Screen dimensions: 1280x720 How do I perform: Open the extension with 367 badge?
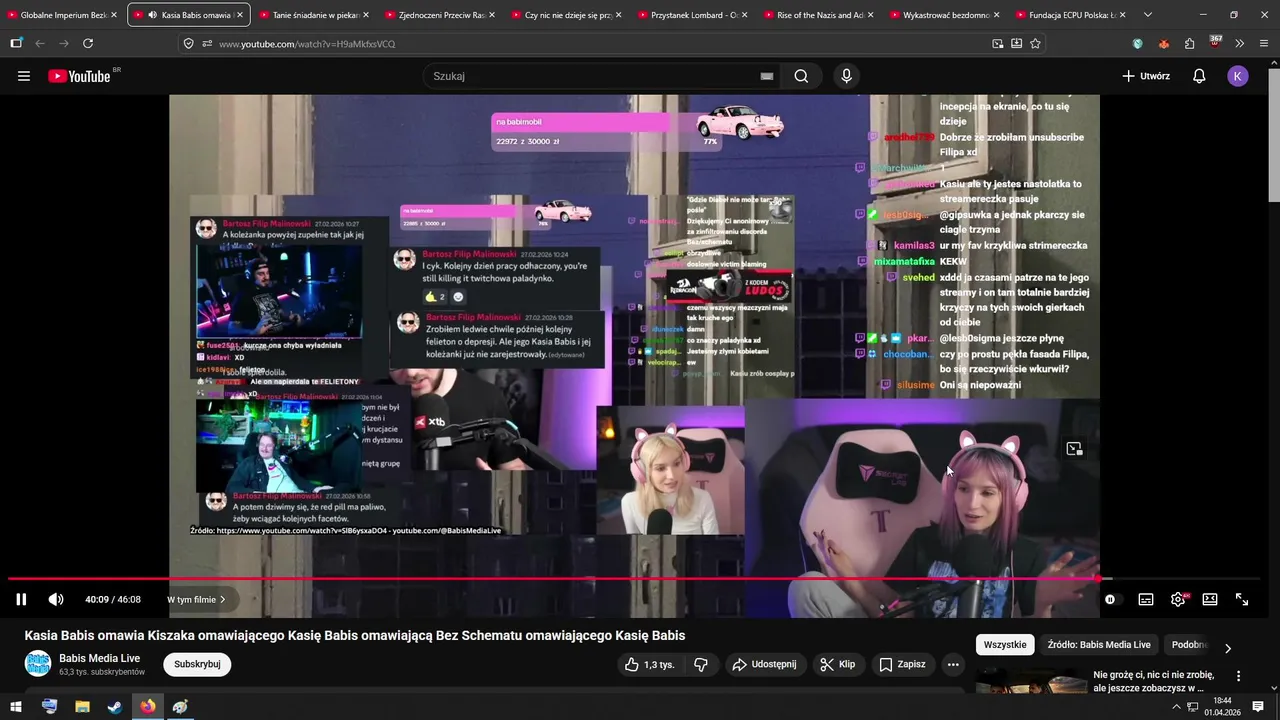click(x=1215, y=42)
